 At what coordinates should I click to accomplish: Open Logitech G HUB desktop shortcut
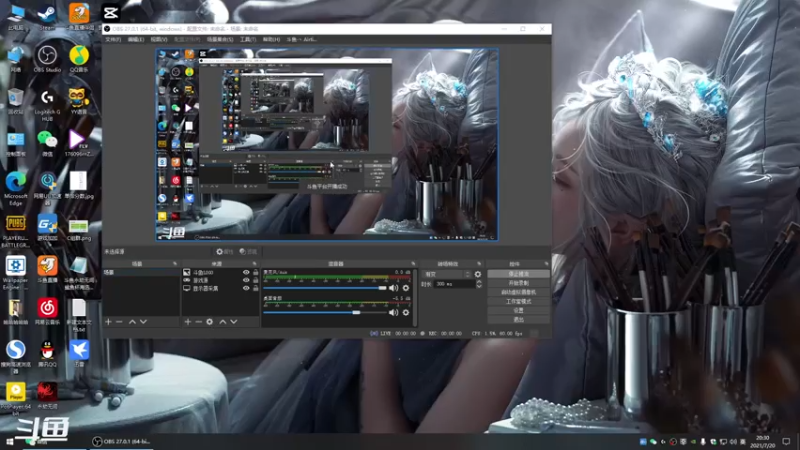[x=47, y=105]
